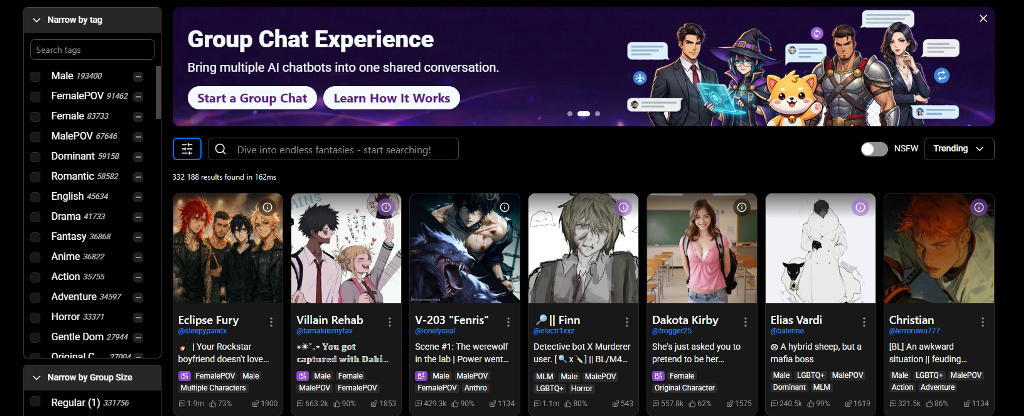Exclude the Male tag with minus icon
The width and height of the screenshot is (1024, 416).
(x=138, y=76)
